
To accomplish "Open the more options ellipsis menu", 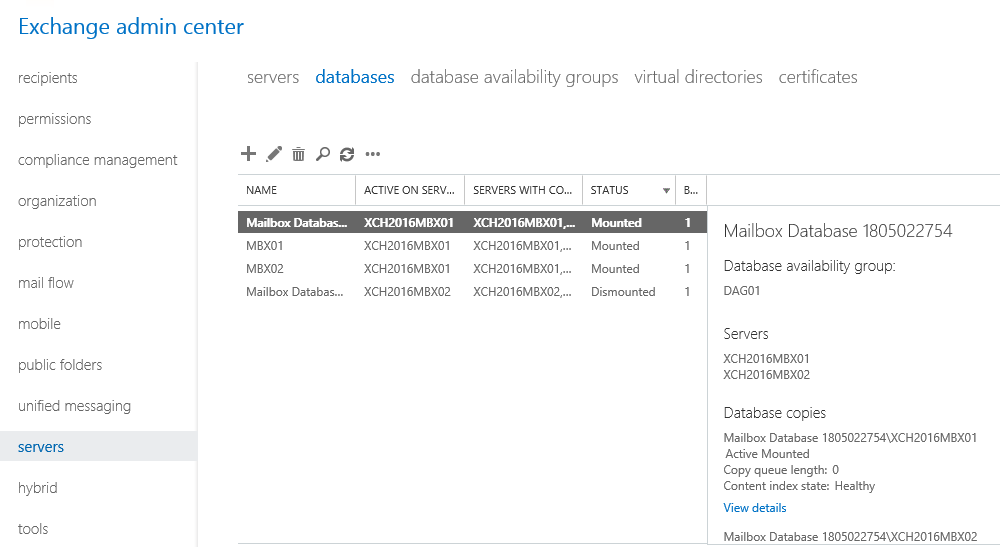I will coord(372,154).
